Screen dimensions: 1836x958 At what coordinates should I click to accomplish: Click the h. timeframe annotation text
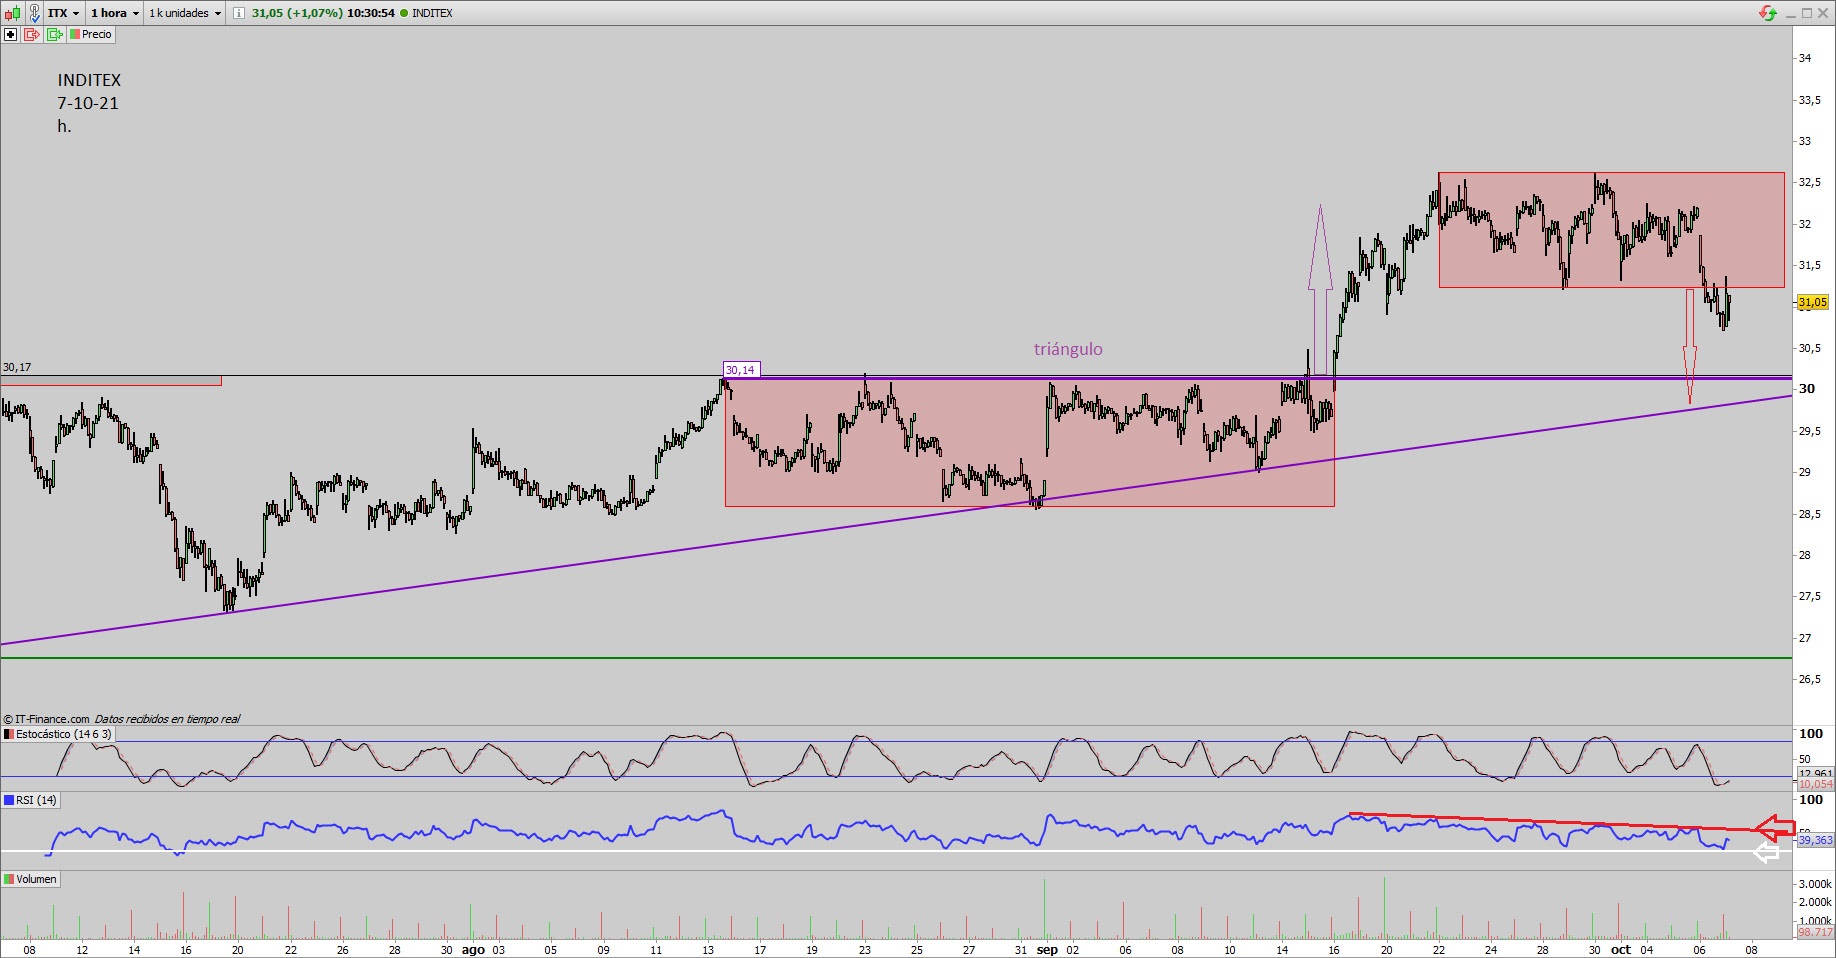64,126
